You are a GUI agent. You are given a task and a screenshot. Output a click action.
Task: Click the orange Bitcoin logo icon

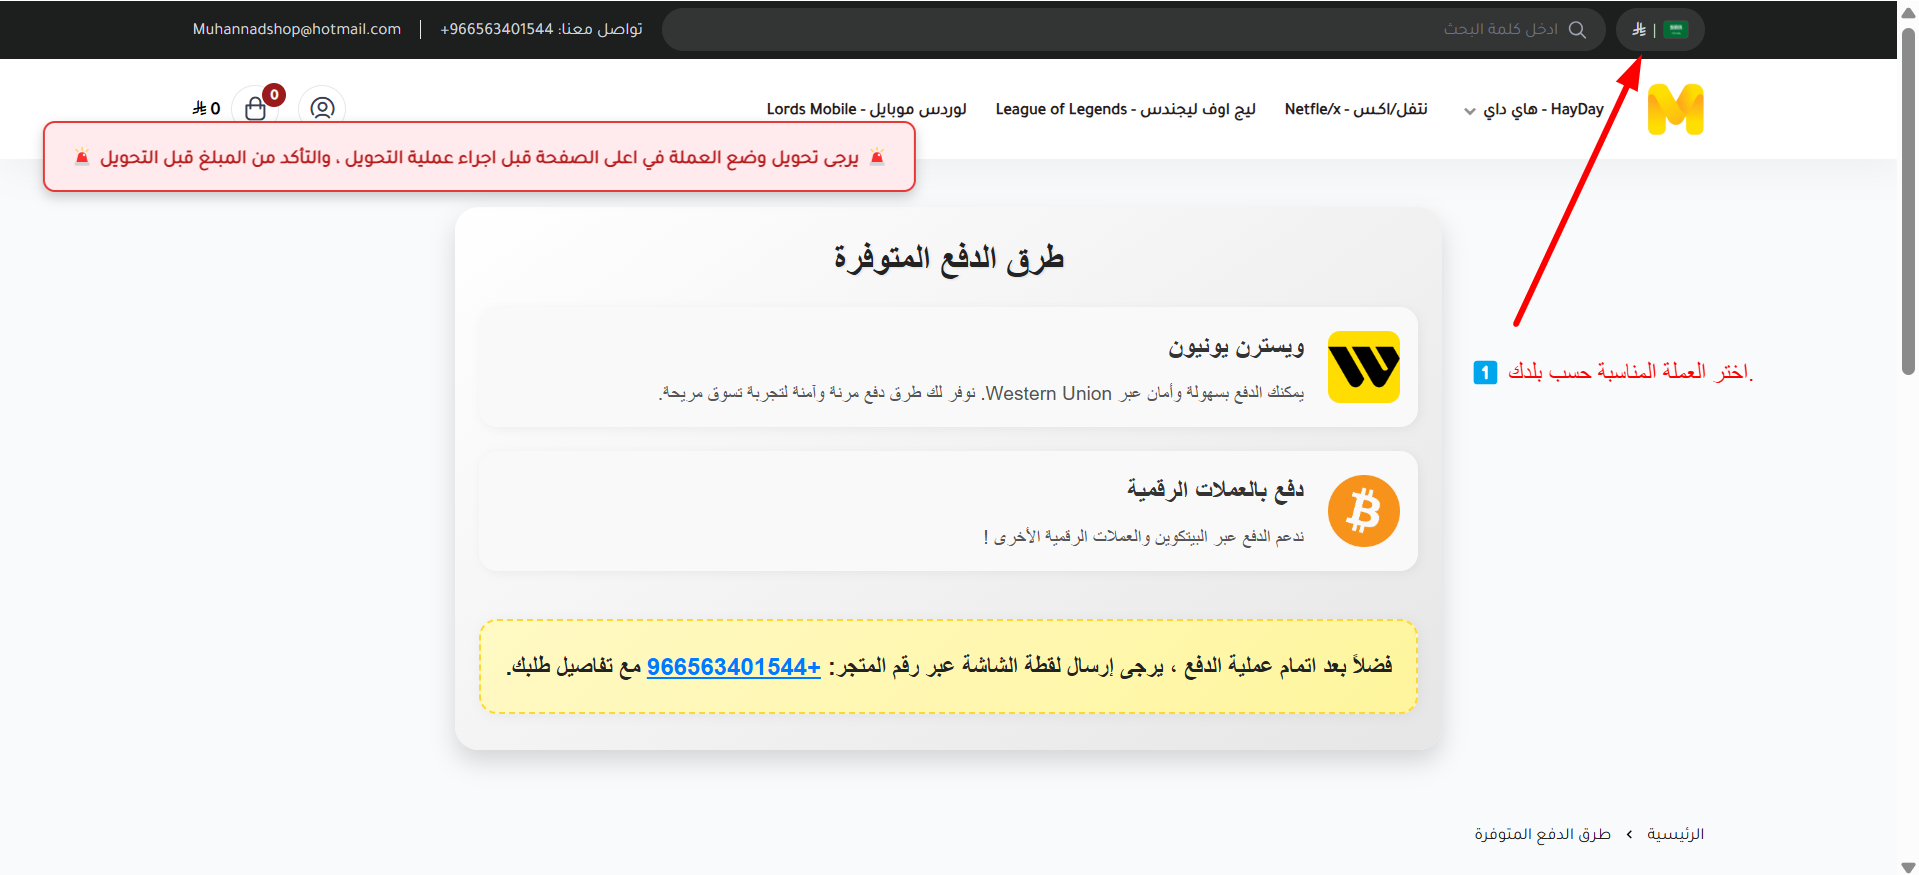(x=1363, y=511)
